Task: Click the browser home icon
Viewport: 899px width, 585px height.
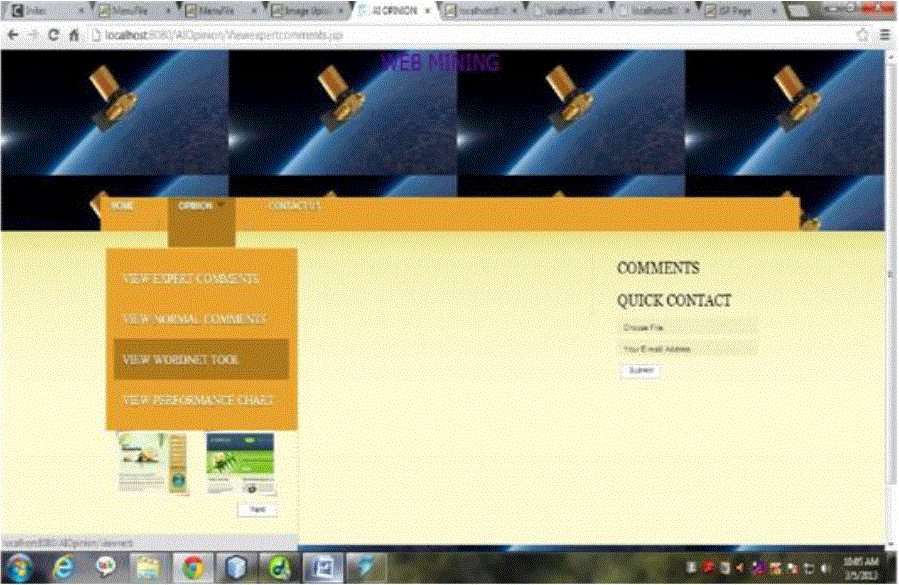Action: tap(73, 34)
